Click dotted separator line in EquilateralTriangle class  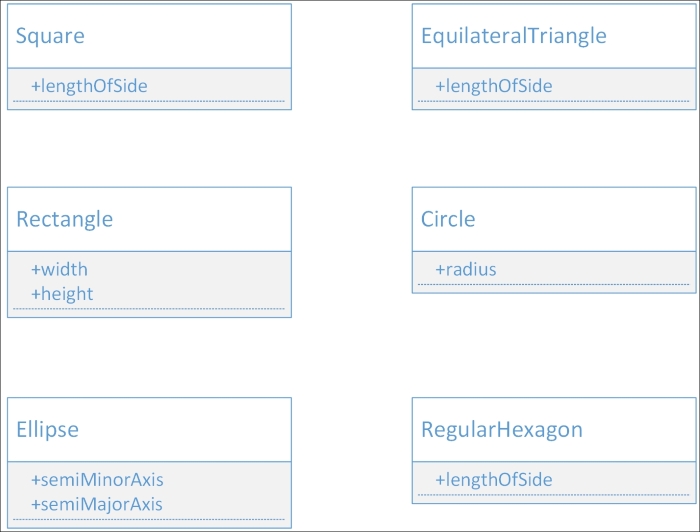(x=554, y=101)
